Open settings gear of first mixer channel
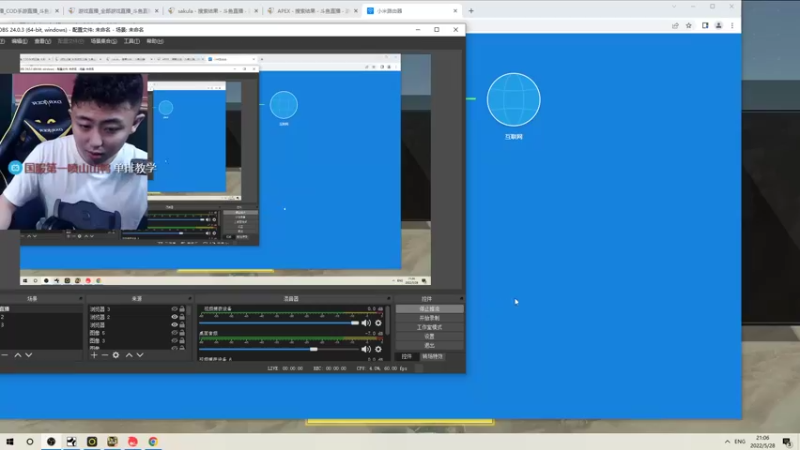The height and width of the screenshot is (450, 800). click(x=378, y=323)
